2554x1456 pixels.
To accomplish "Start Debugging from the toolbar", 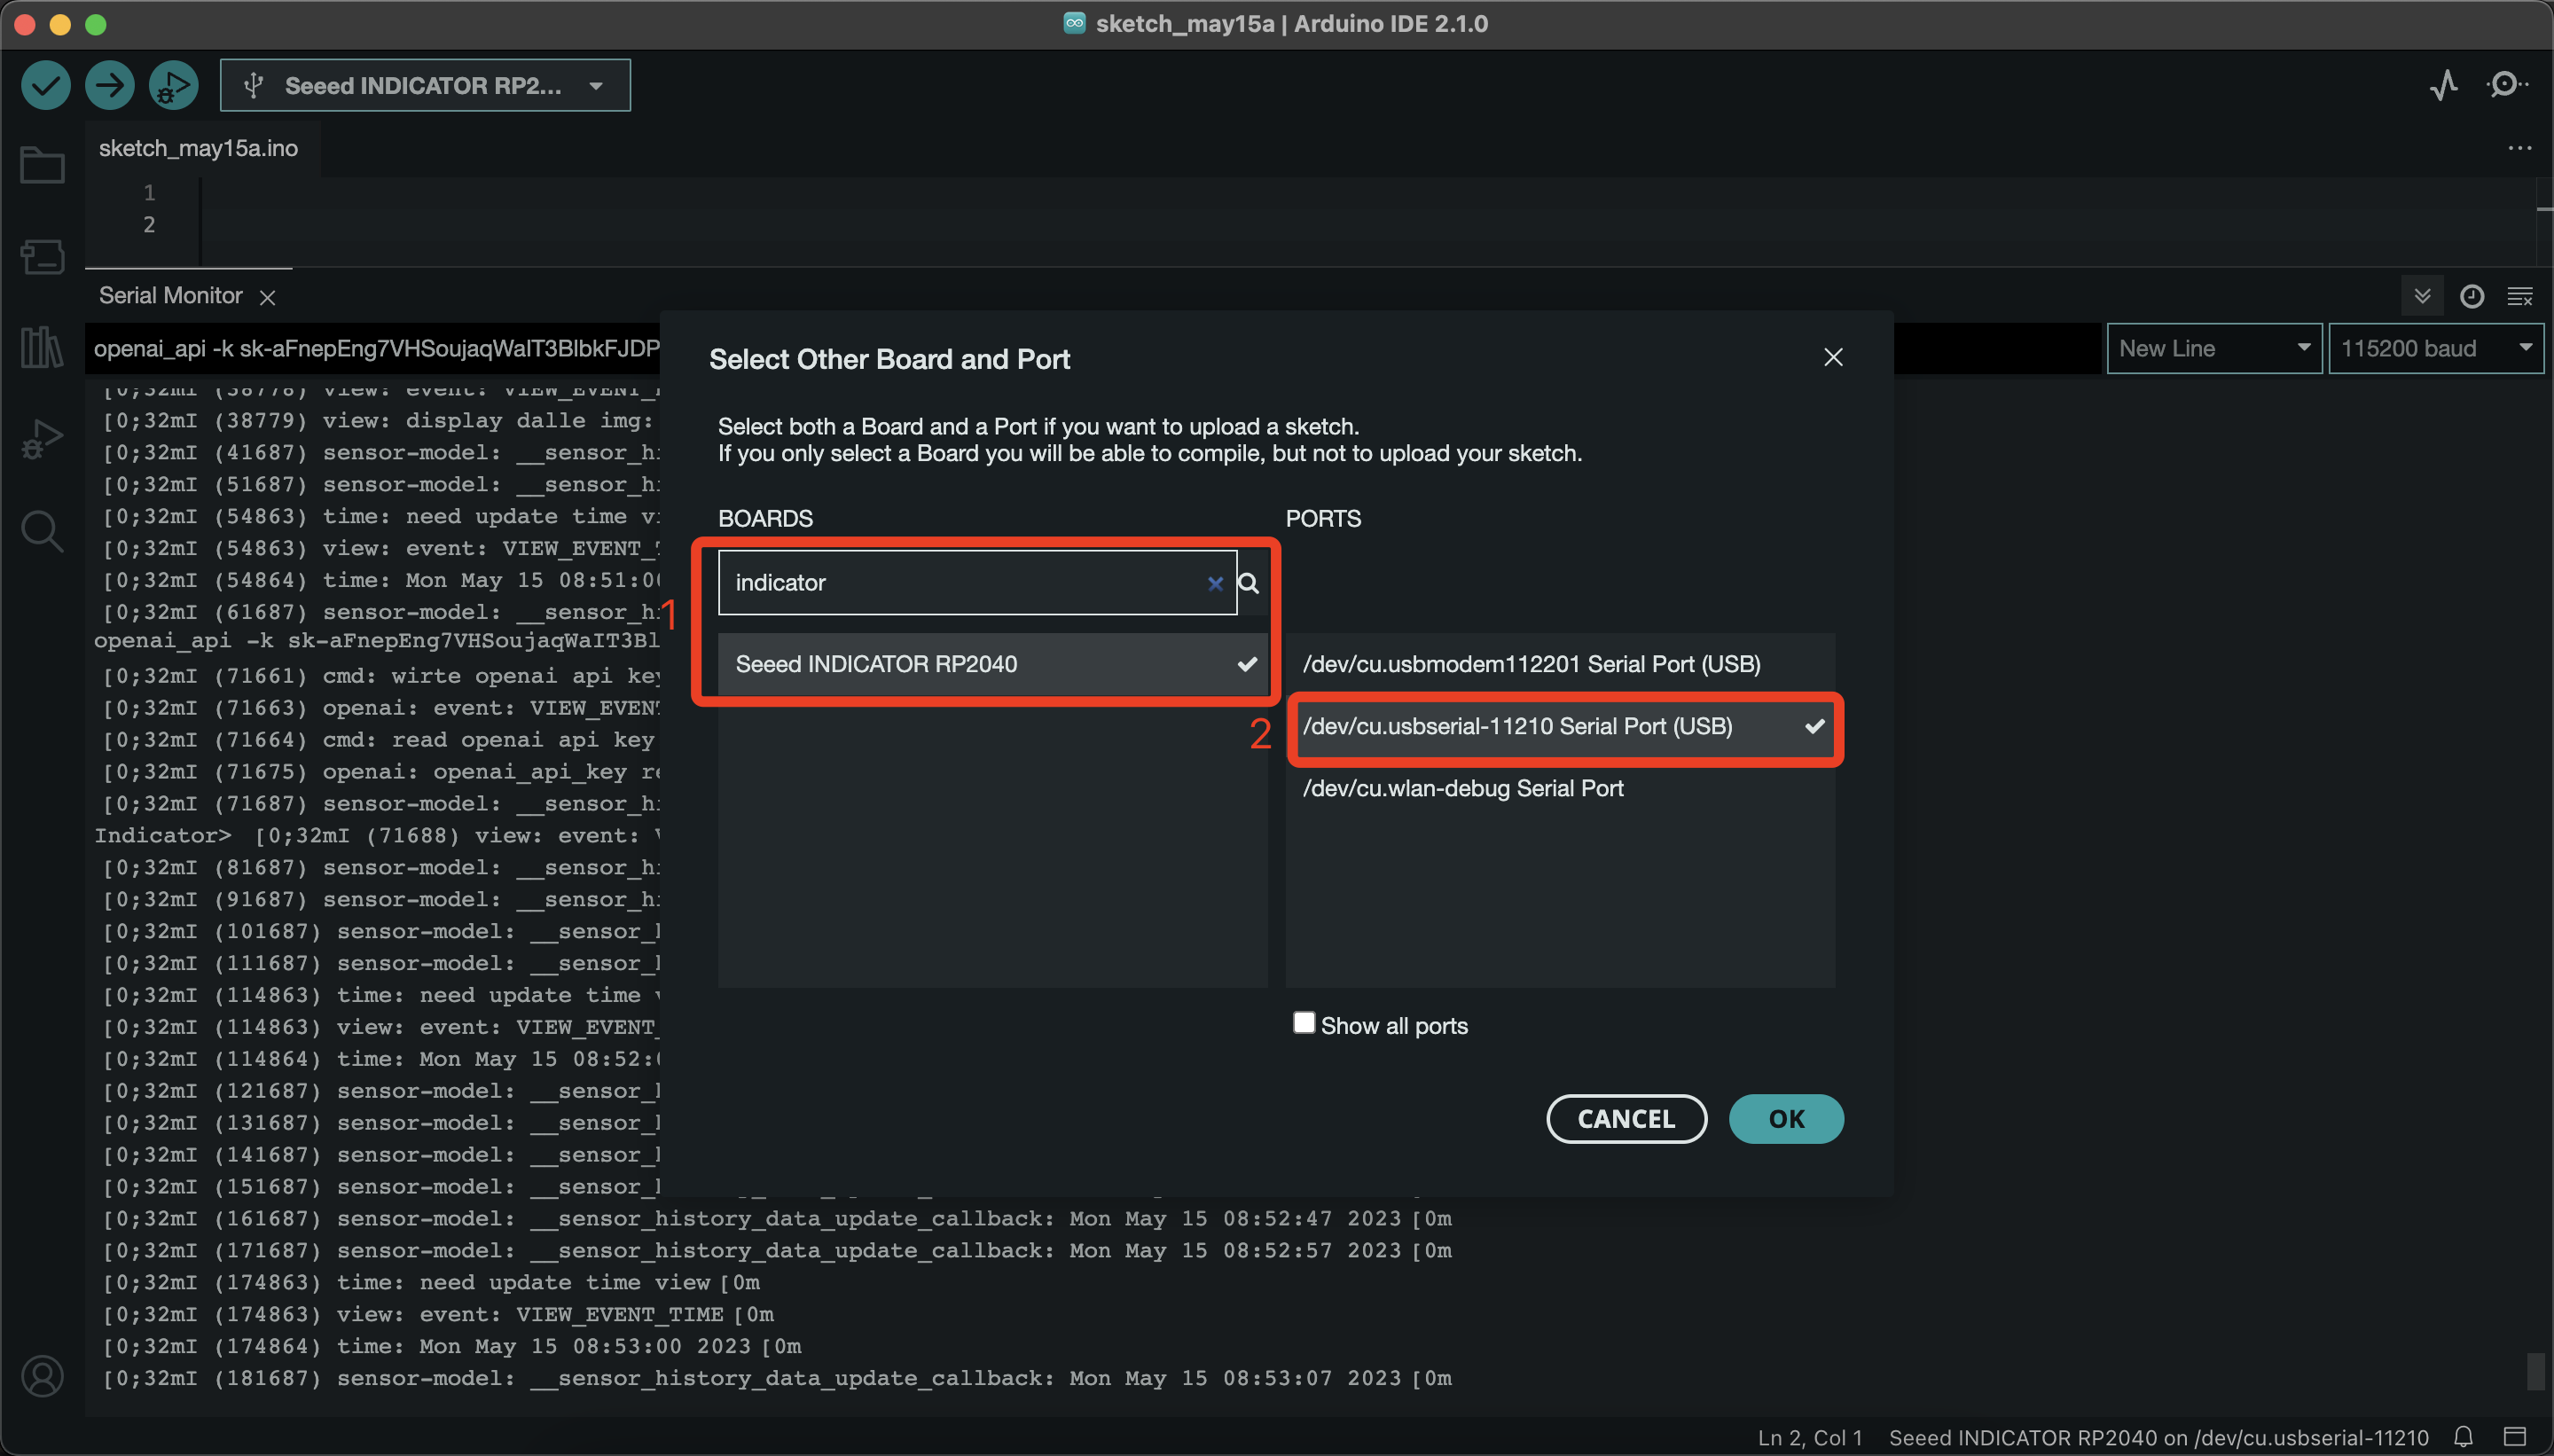I will (174, 85).
